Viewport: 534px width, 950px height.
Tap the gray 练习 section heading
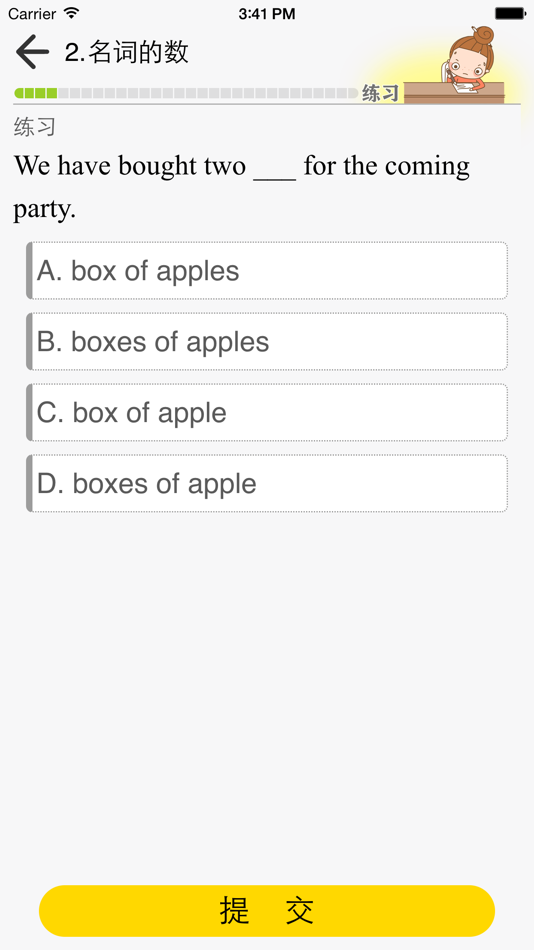click(x=35, y=127)
